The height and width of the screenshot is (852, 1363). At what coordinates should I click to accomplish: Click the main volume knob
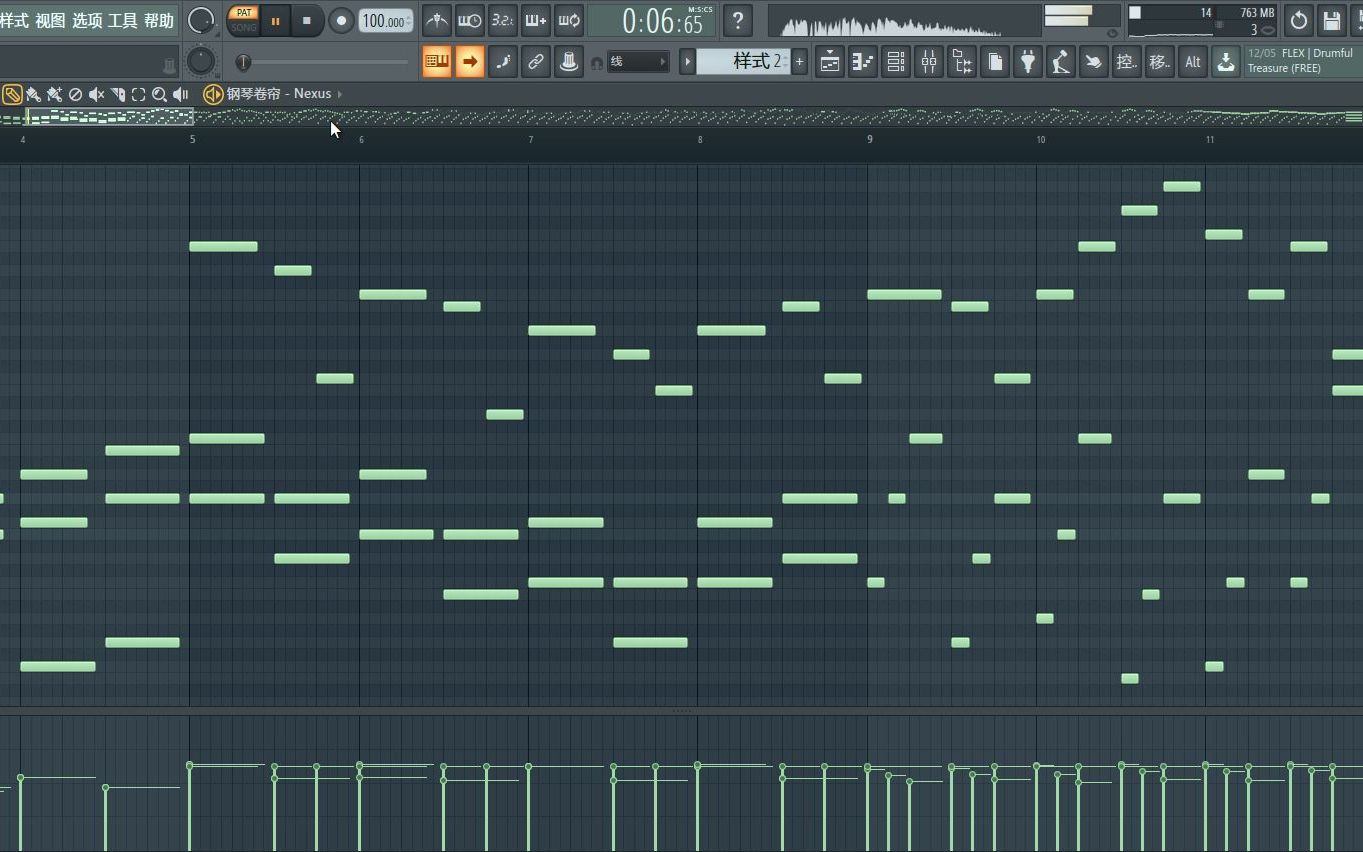201,20
